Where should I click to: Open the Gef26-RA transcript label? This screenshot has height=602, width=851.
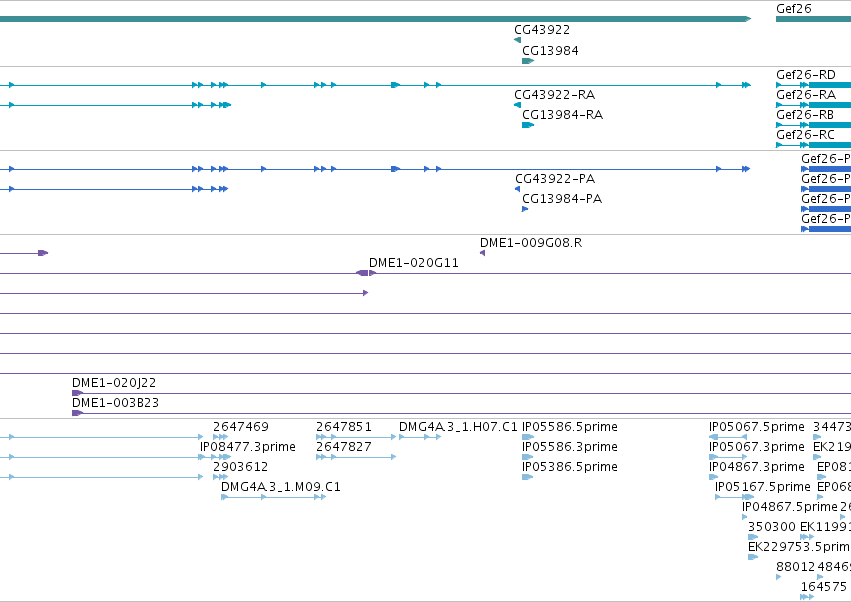[805, 95]
